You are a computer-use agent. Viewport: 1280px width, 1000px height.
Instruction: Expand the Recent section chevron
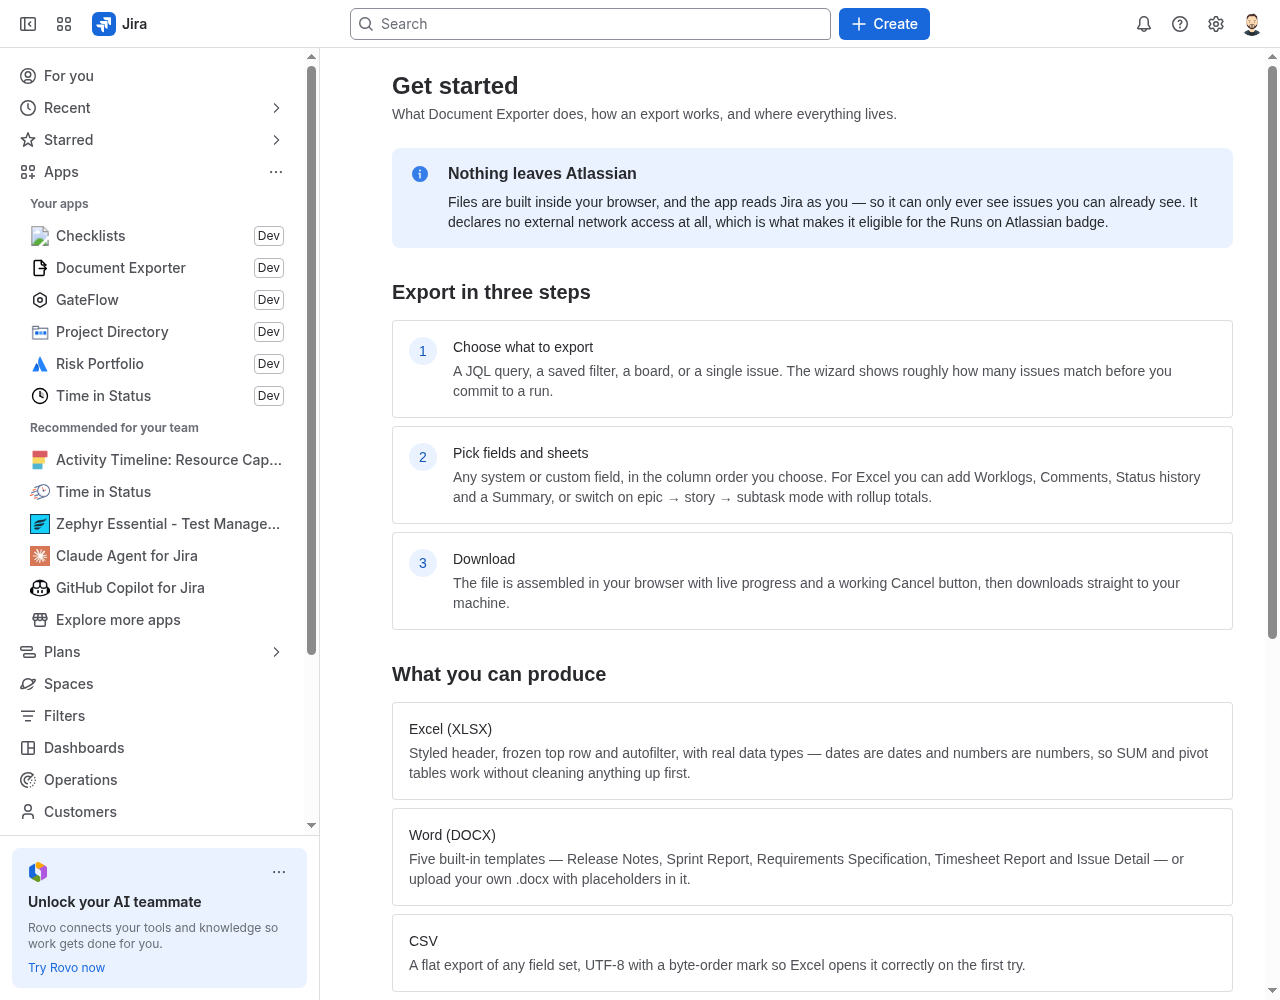(x=276, y=108)
